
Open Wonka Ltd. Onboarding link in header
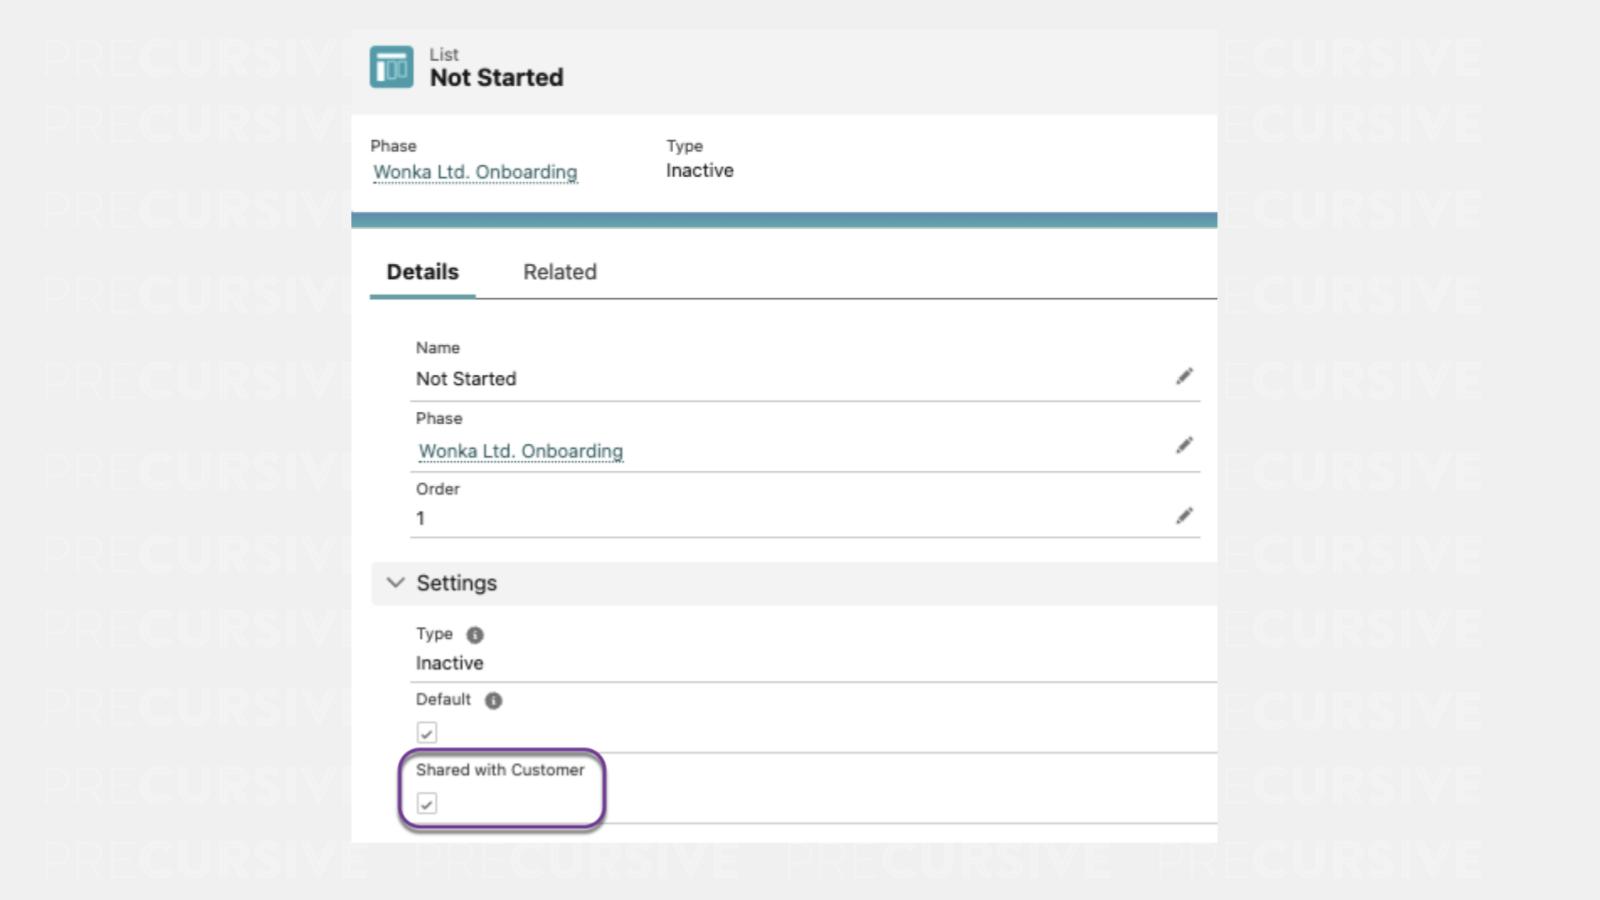point(475,172)
